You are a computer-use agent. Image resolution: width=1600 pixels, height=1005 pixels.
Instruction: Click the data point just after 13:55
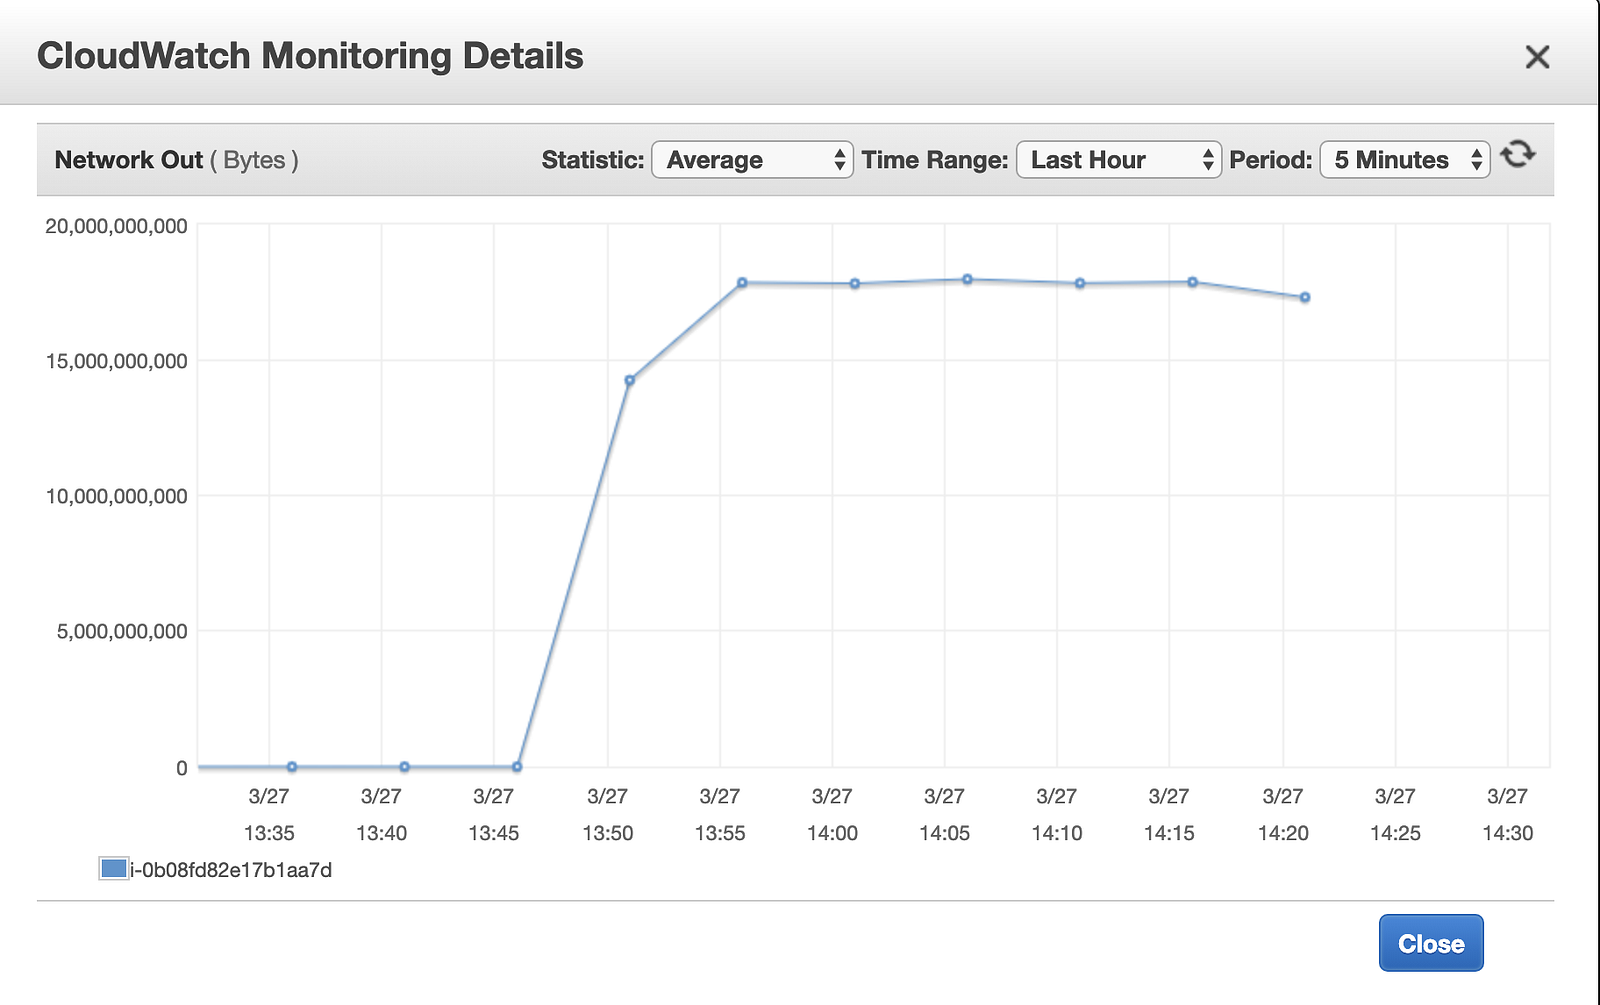(x=742, y=283)
